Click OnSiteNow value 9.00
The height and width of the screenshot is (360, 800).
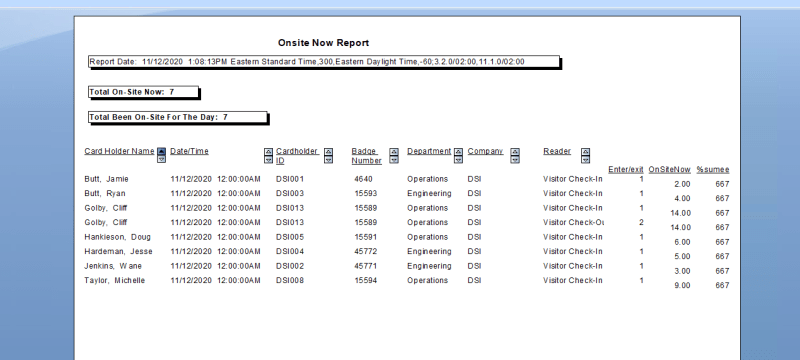[x=682, y=286]
